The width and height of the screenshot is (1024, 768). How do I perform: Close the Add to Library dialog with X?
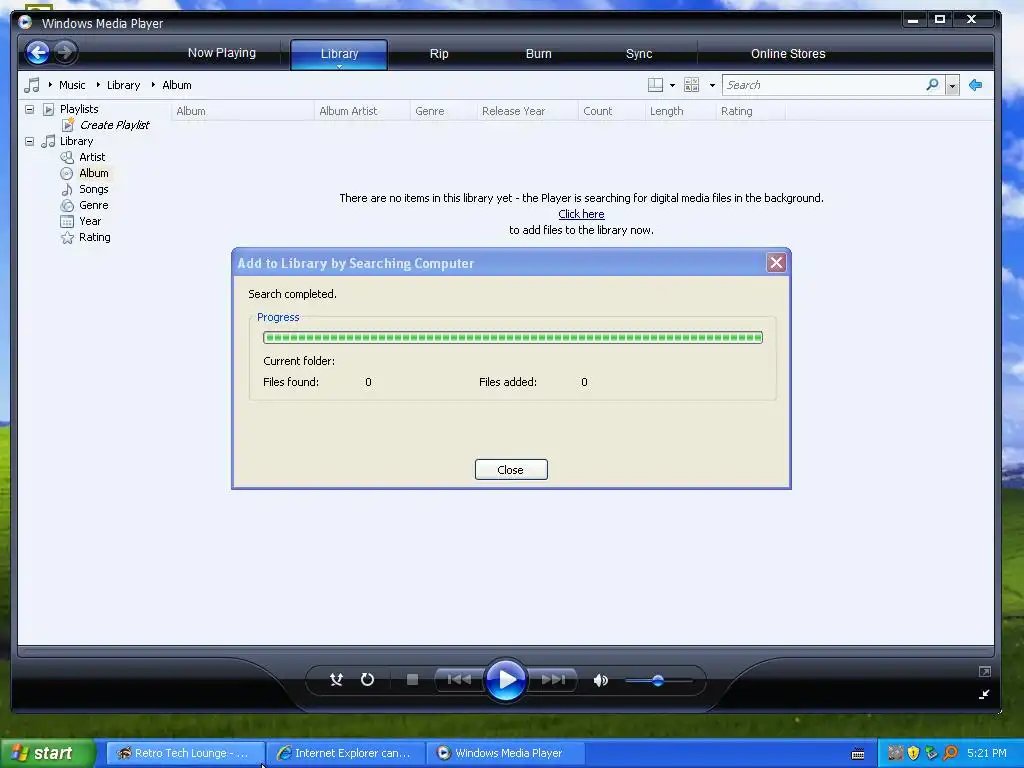776,263
